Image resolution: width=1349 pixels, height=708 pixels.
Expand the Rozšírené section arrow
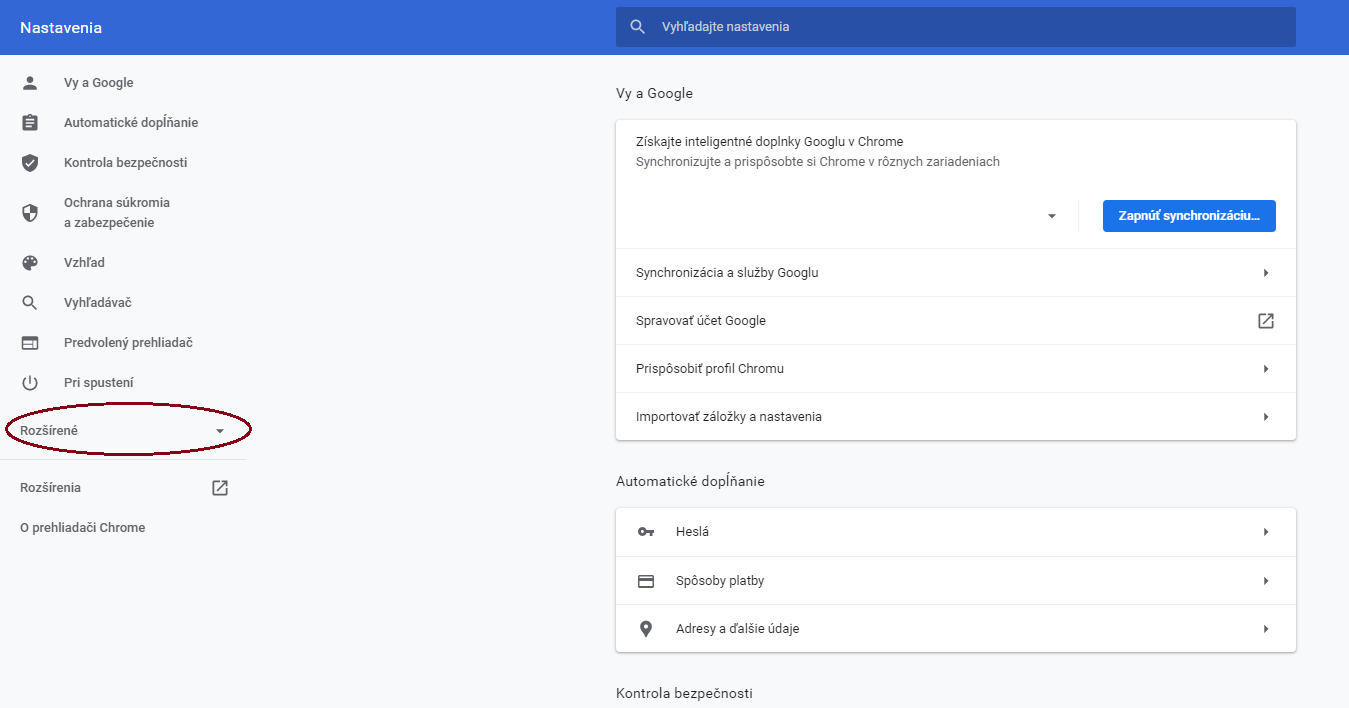(220, 431)
